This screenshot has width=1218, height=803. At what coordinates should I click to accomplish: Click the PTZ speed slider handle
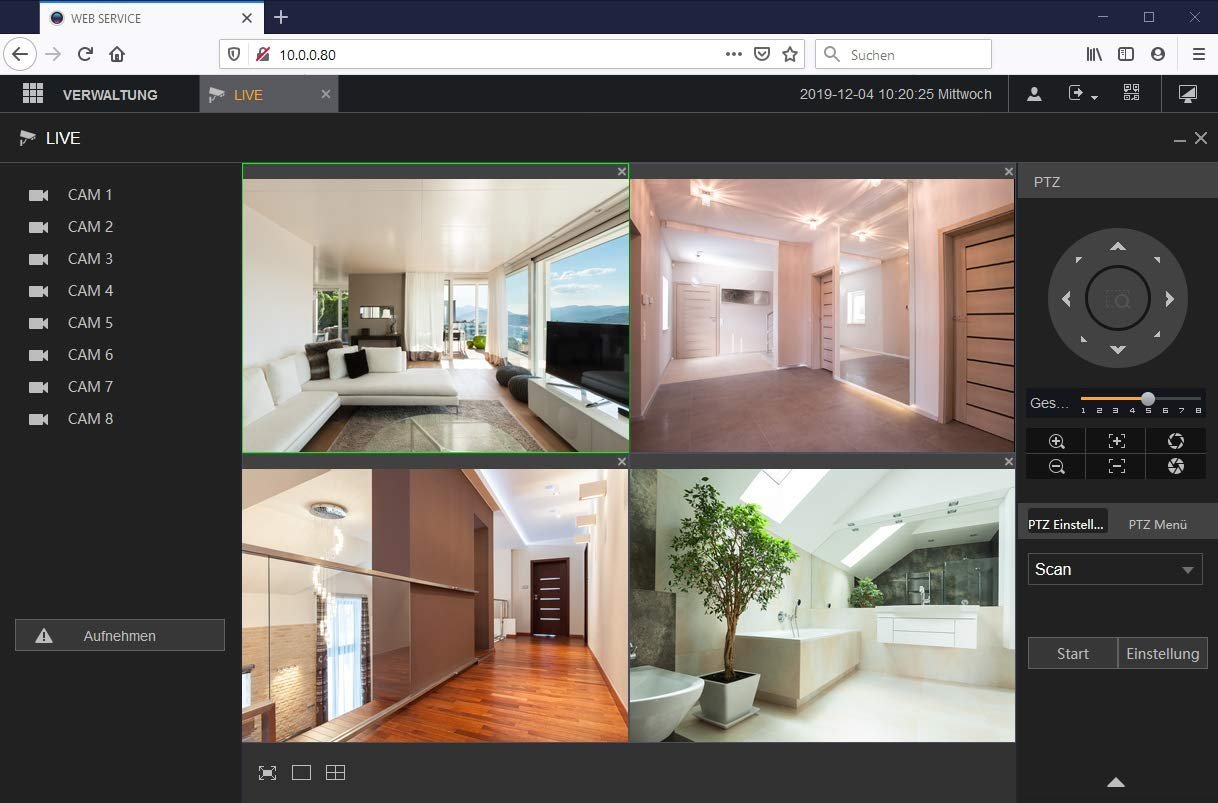click(1148, 399)
